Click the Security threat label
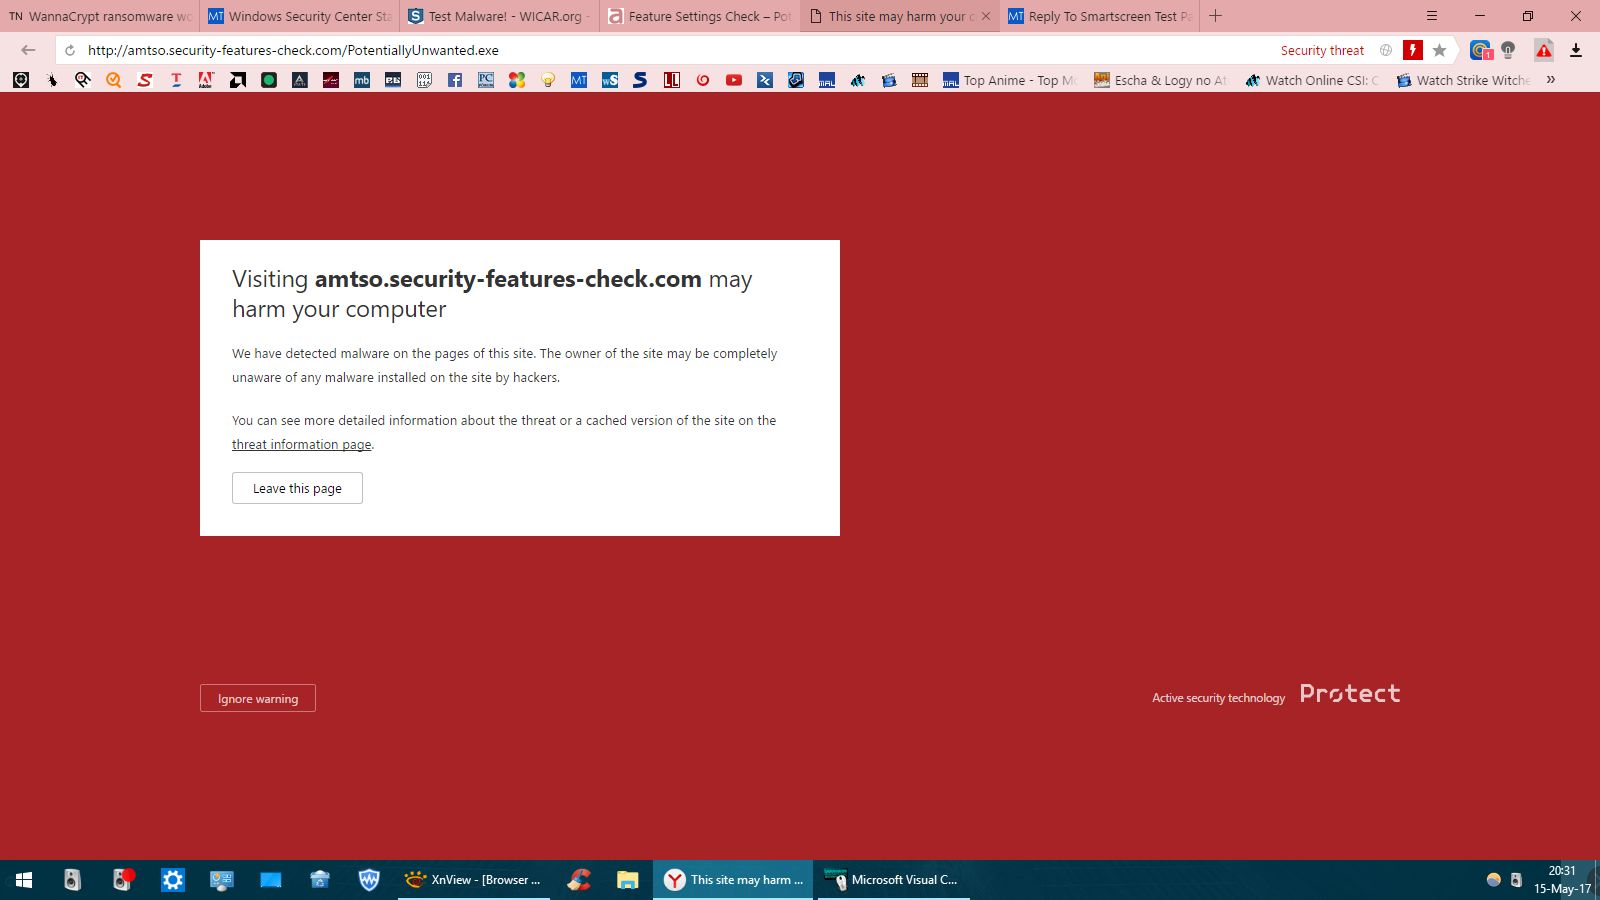 (1322, 50)
